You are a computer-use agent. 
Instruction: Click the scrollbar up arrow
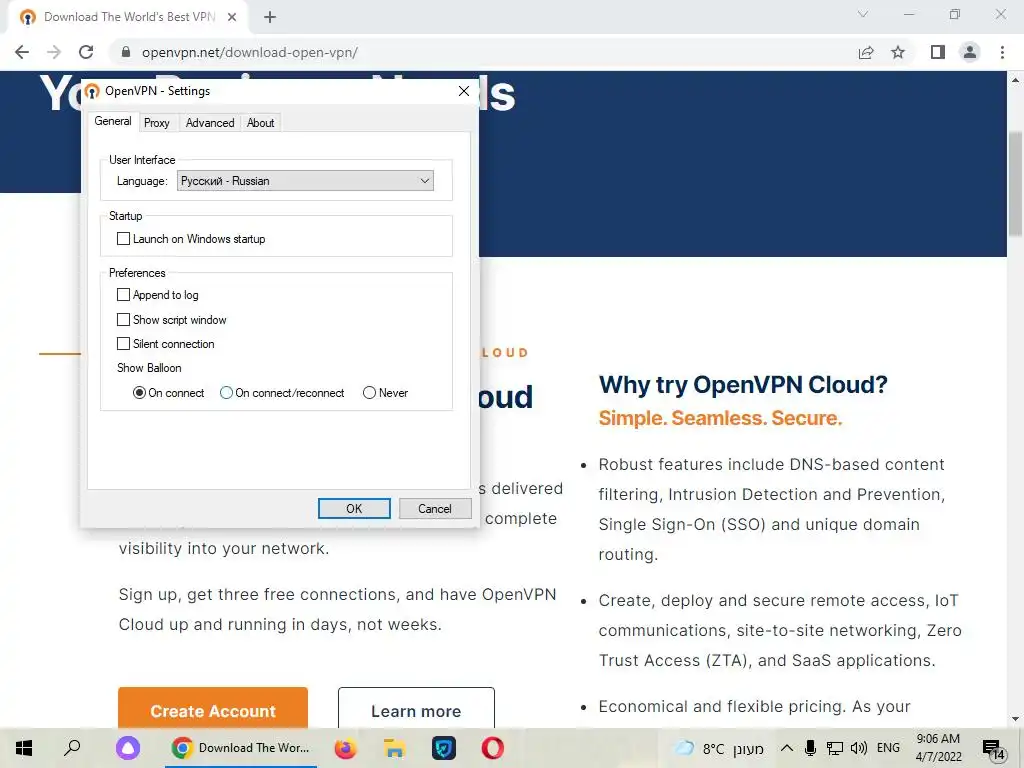[1015, 80]
